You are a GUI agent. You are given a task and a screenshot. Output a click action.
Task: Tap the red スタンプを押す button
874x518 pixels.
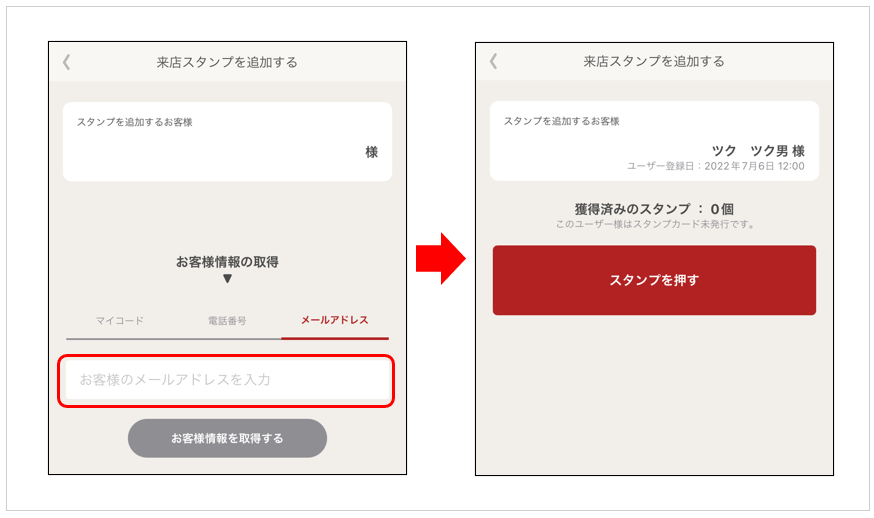coord(654,280)
